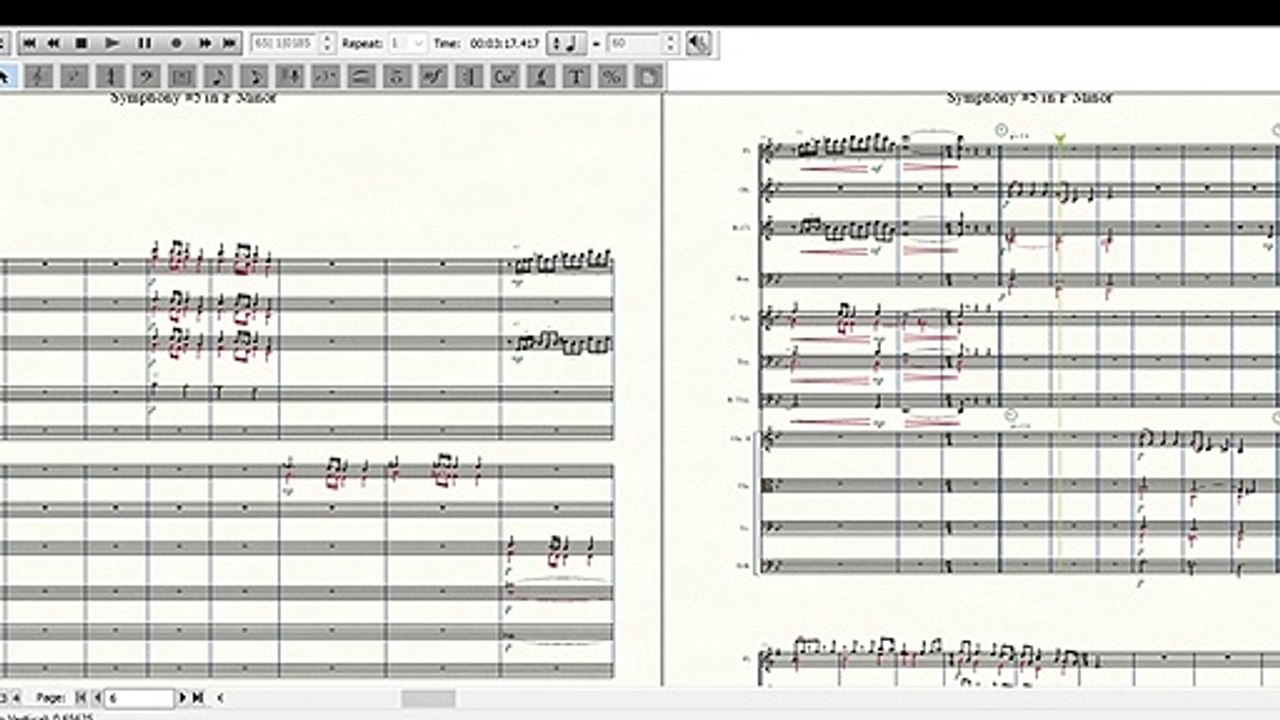Go to the first page
This screenshot has width=1280, height=720.
click(x=82, y=697)
